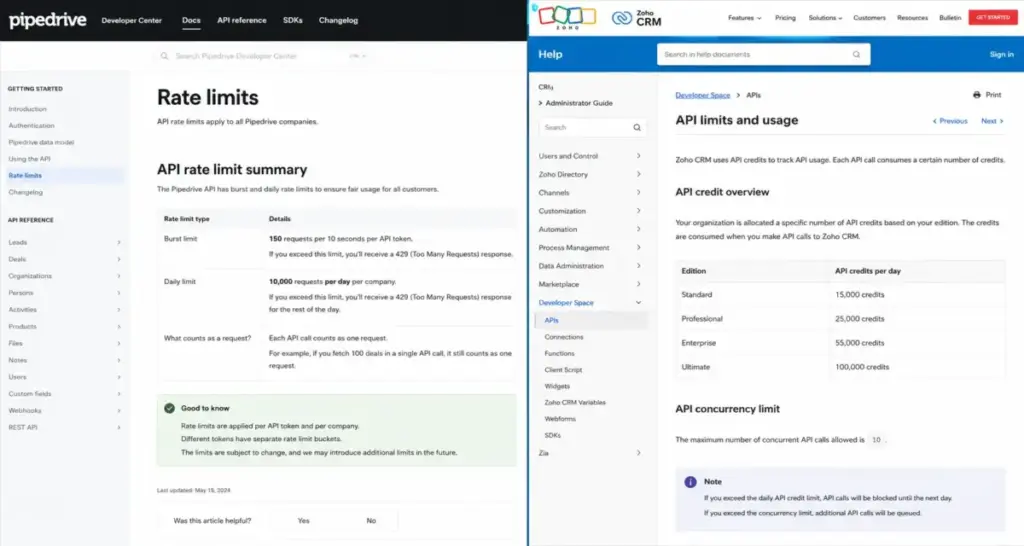Open Widgets under Developer Space
This screenshot has width=1024, height=546.
[557, 386]
